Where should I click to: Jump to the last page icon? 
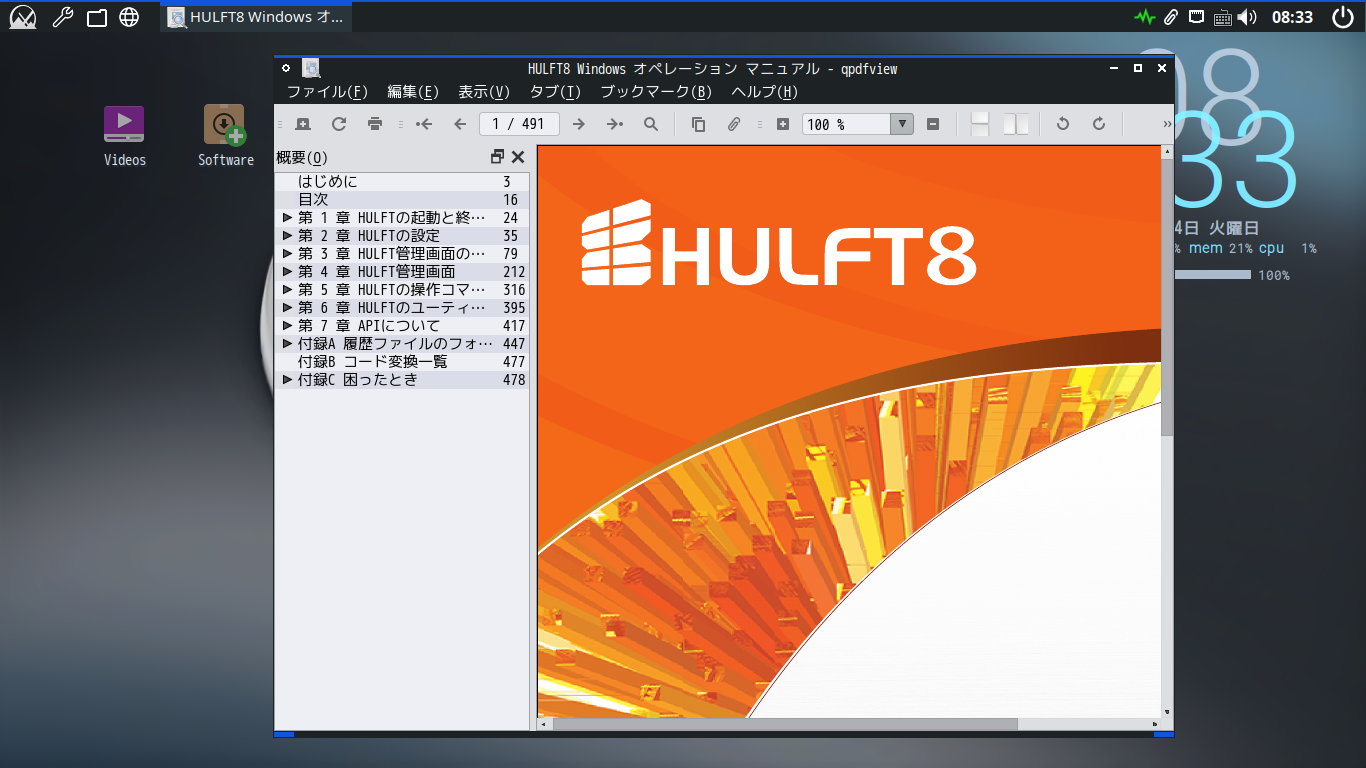click(x=614, y=124)
